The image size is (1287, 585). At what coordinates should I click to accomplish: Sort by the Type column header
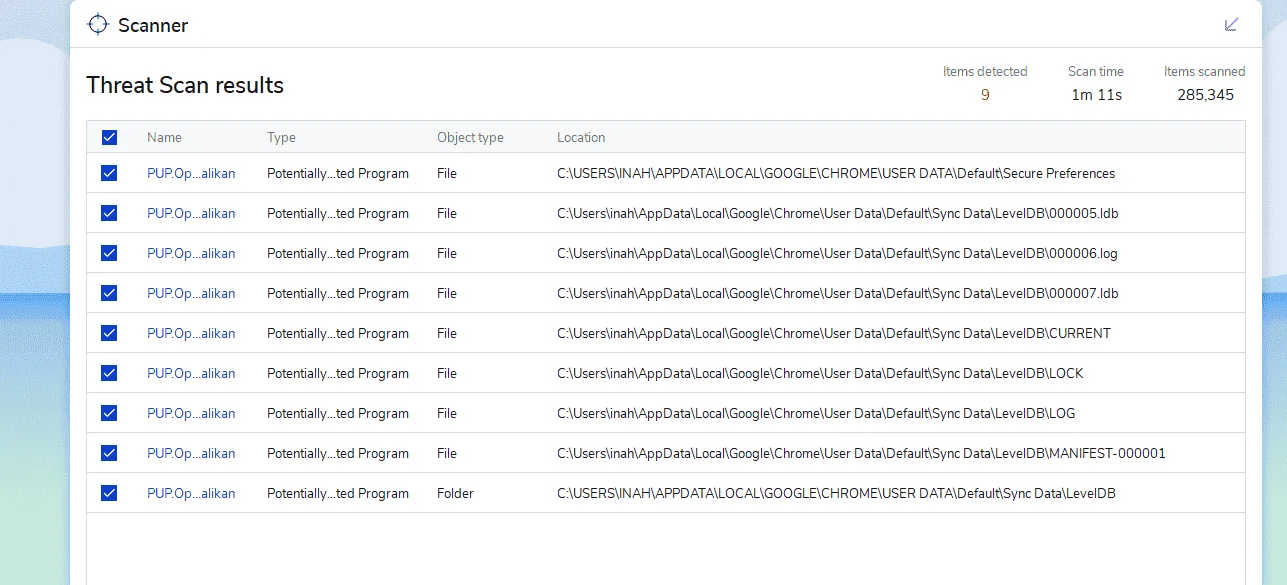click(x=281, y=137)
